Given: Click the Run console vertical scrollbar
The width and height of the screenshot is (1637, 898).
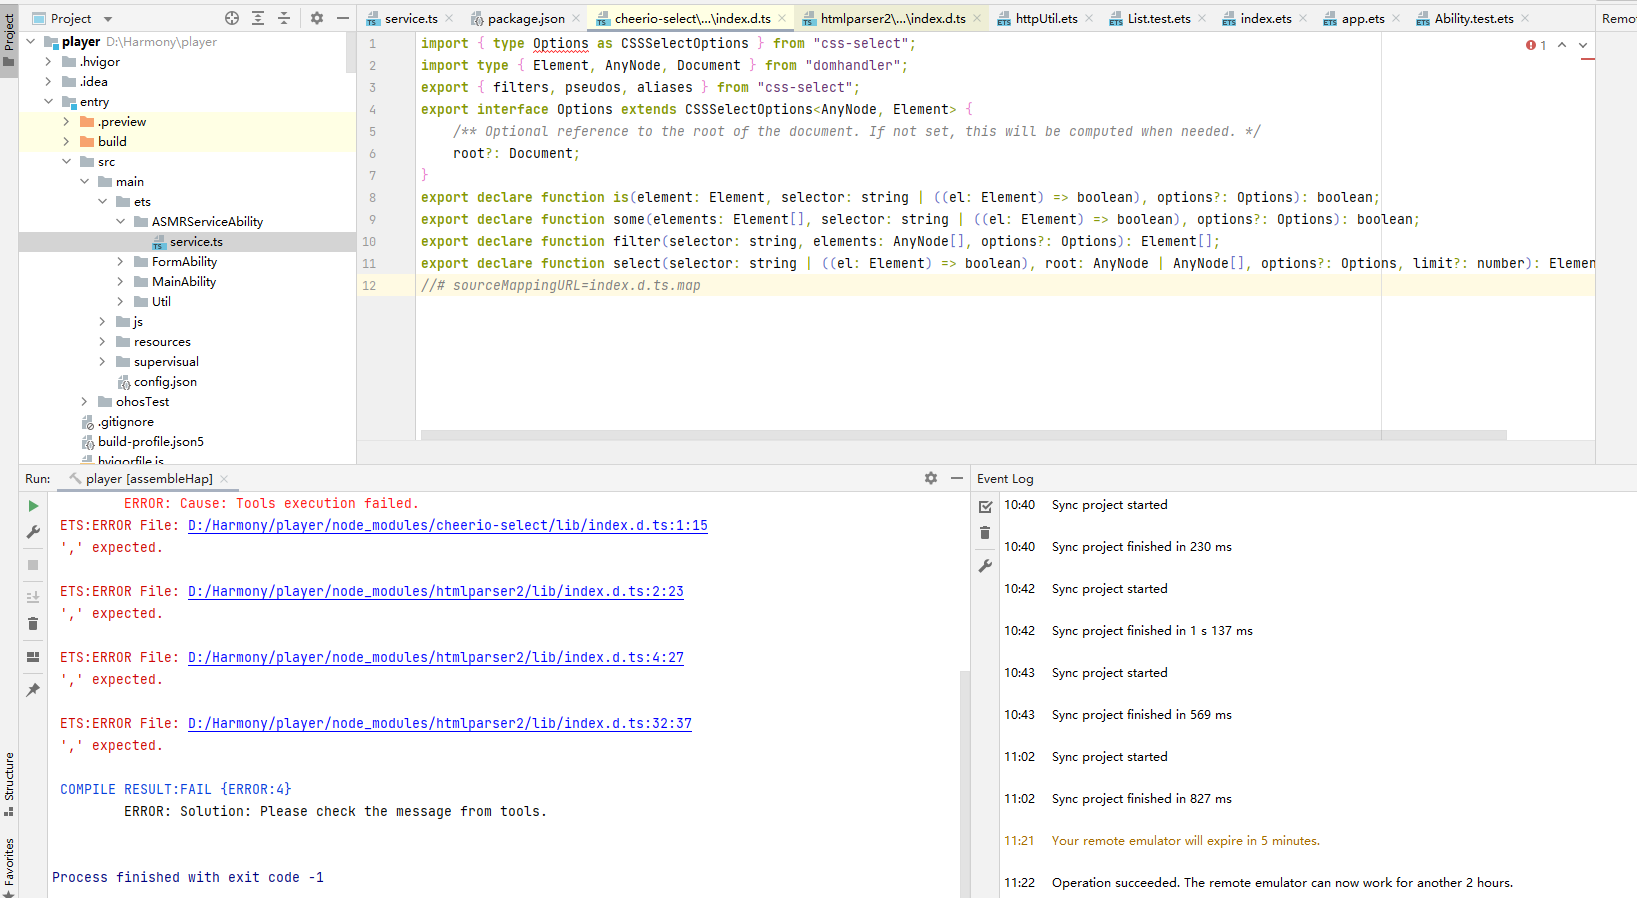Looking at the screenshot, I should click(965, 784).
